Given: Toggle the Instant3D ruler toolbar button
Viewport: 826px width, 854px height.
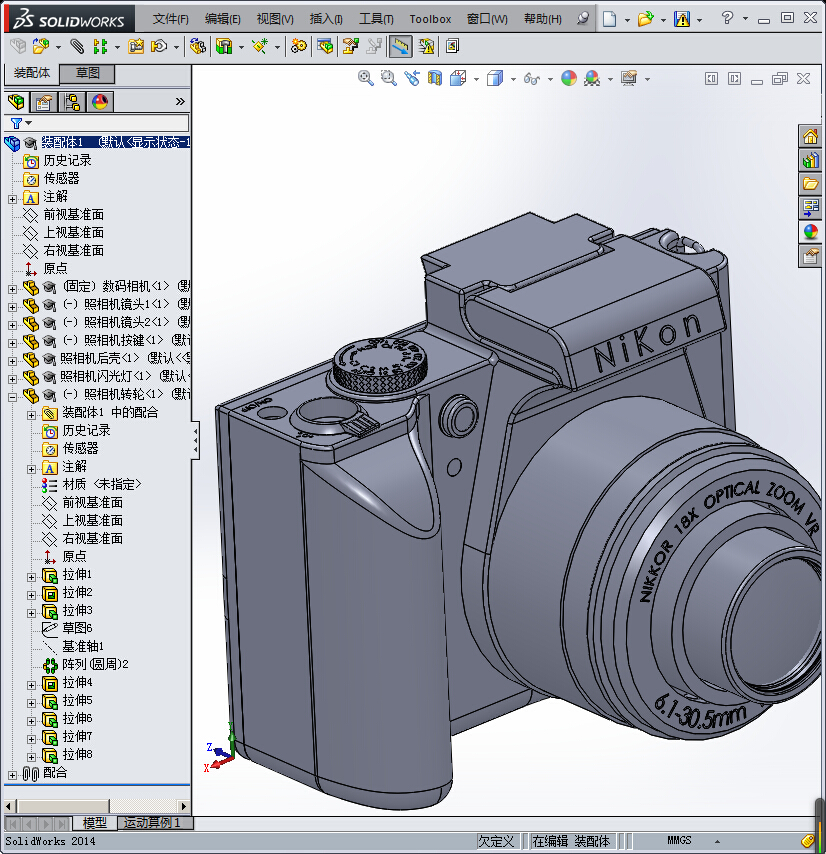Looking at the screenshot, I should pos(400,46).
